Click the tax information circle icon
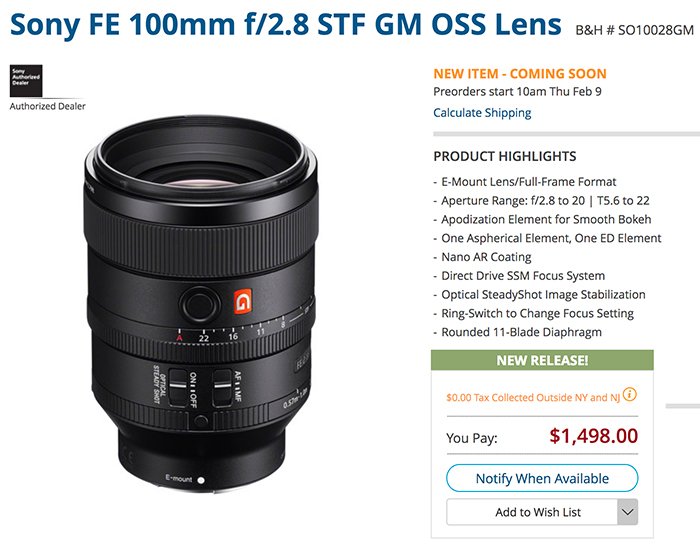This screenshot has width=700, height=556. 630,396
